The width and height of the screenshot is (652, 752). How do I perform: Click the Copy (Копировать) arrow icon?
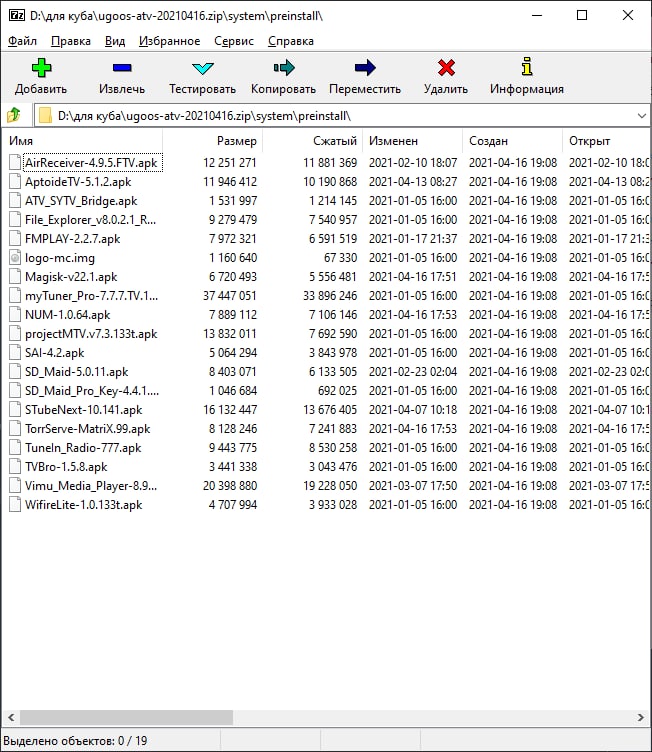coord(284,68)
